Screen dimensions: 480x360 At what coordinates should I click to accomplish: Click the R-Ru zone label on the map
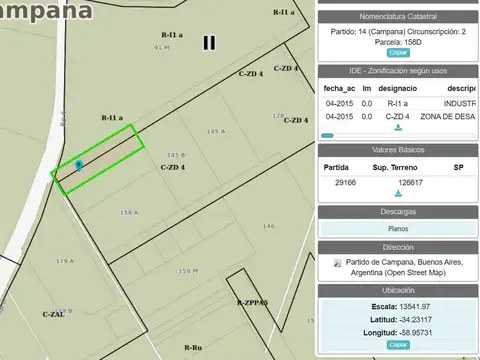coord(193,348)
